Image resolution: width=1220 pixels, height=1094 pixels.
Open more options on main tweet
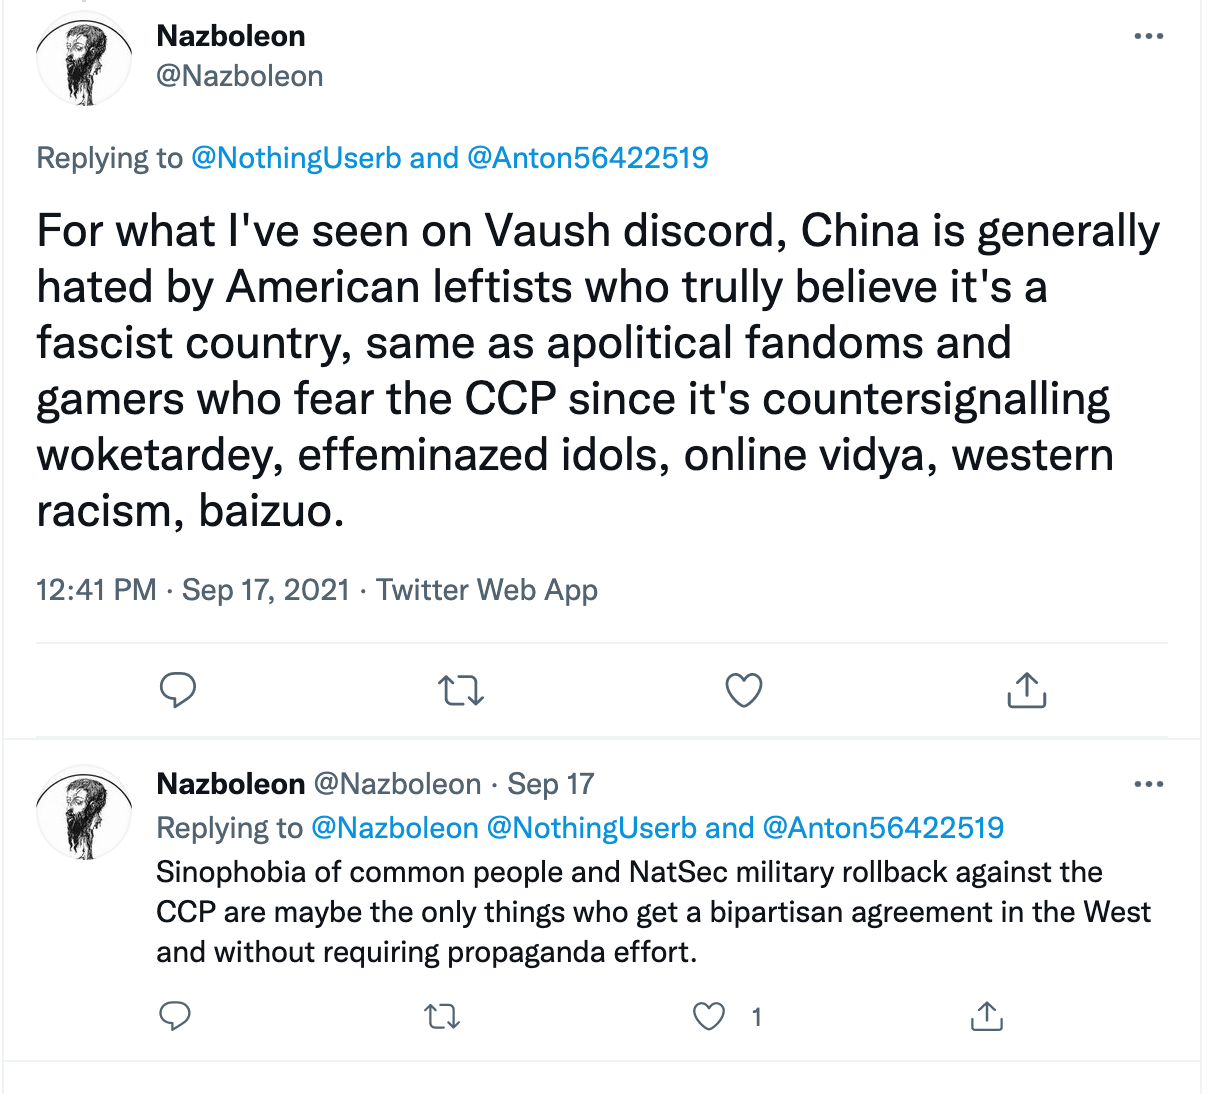click(x=1148, y=37)
